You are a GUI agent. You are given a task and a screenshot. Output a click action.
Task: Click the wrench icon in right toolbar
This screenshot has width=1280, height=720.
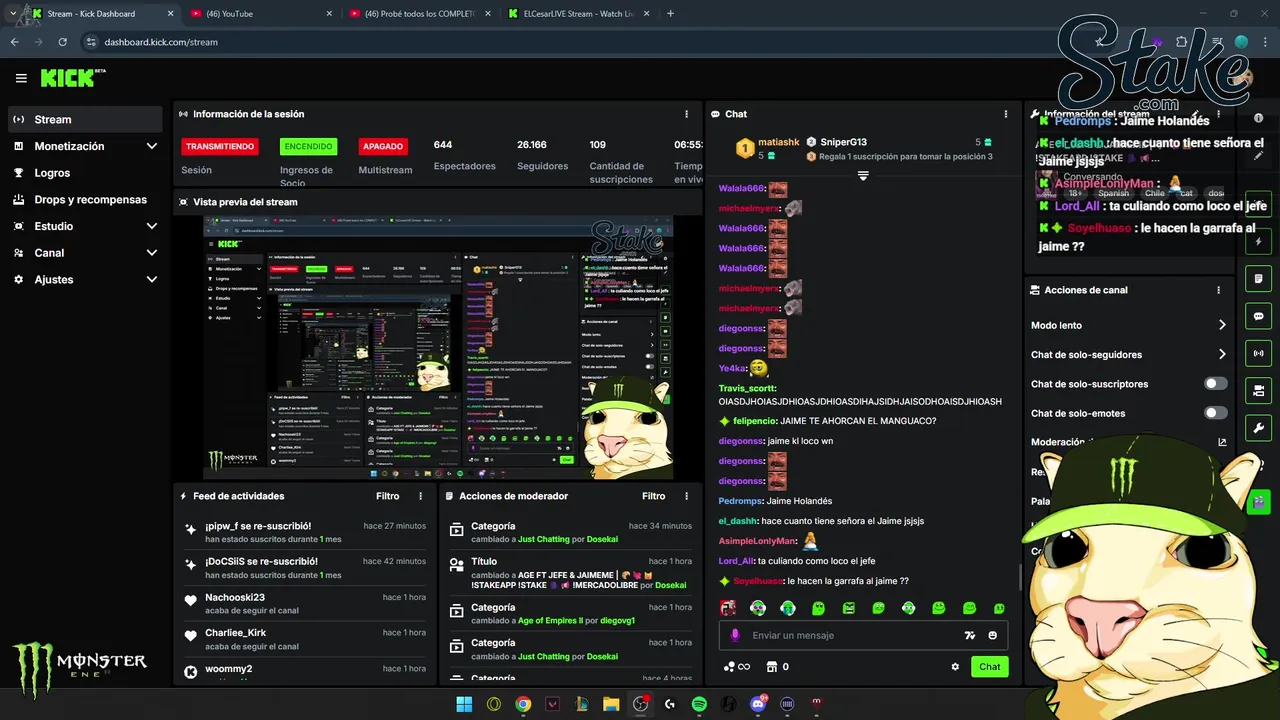[x=1258, y=428]
